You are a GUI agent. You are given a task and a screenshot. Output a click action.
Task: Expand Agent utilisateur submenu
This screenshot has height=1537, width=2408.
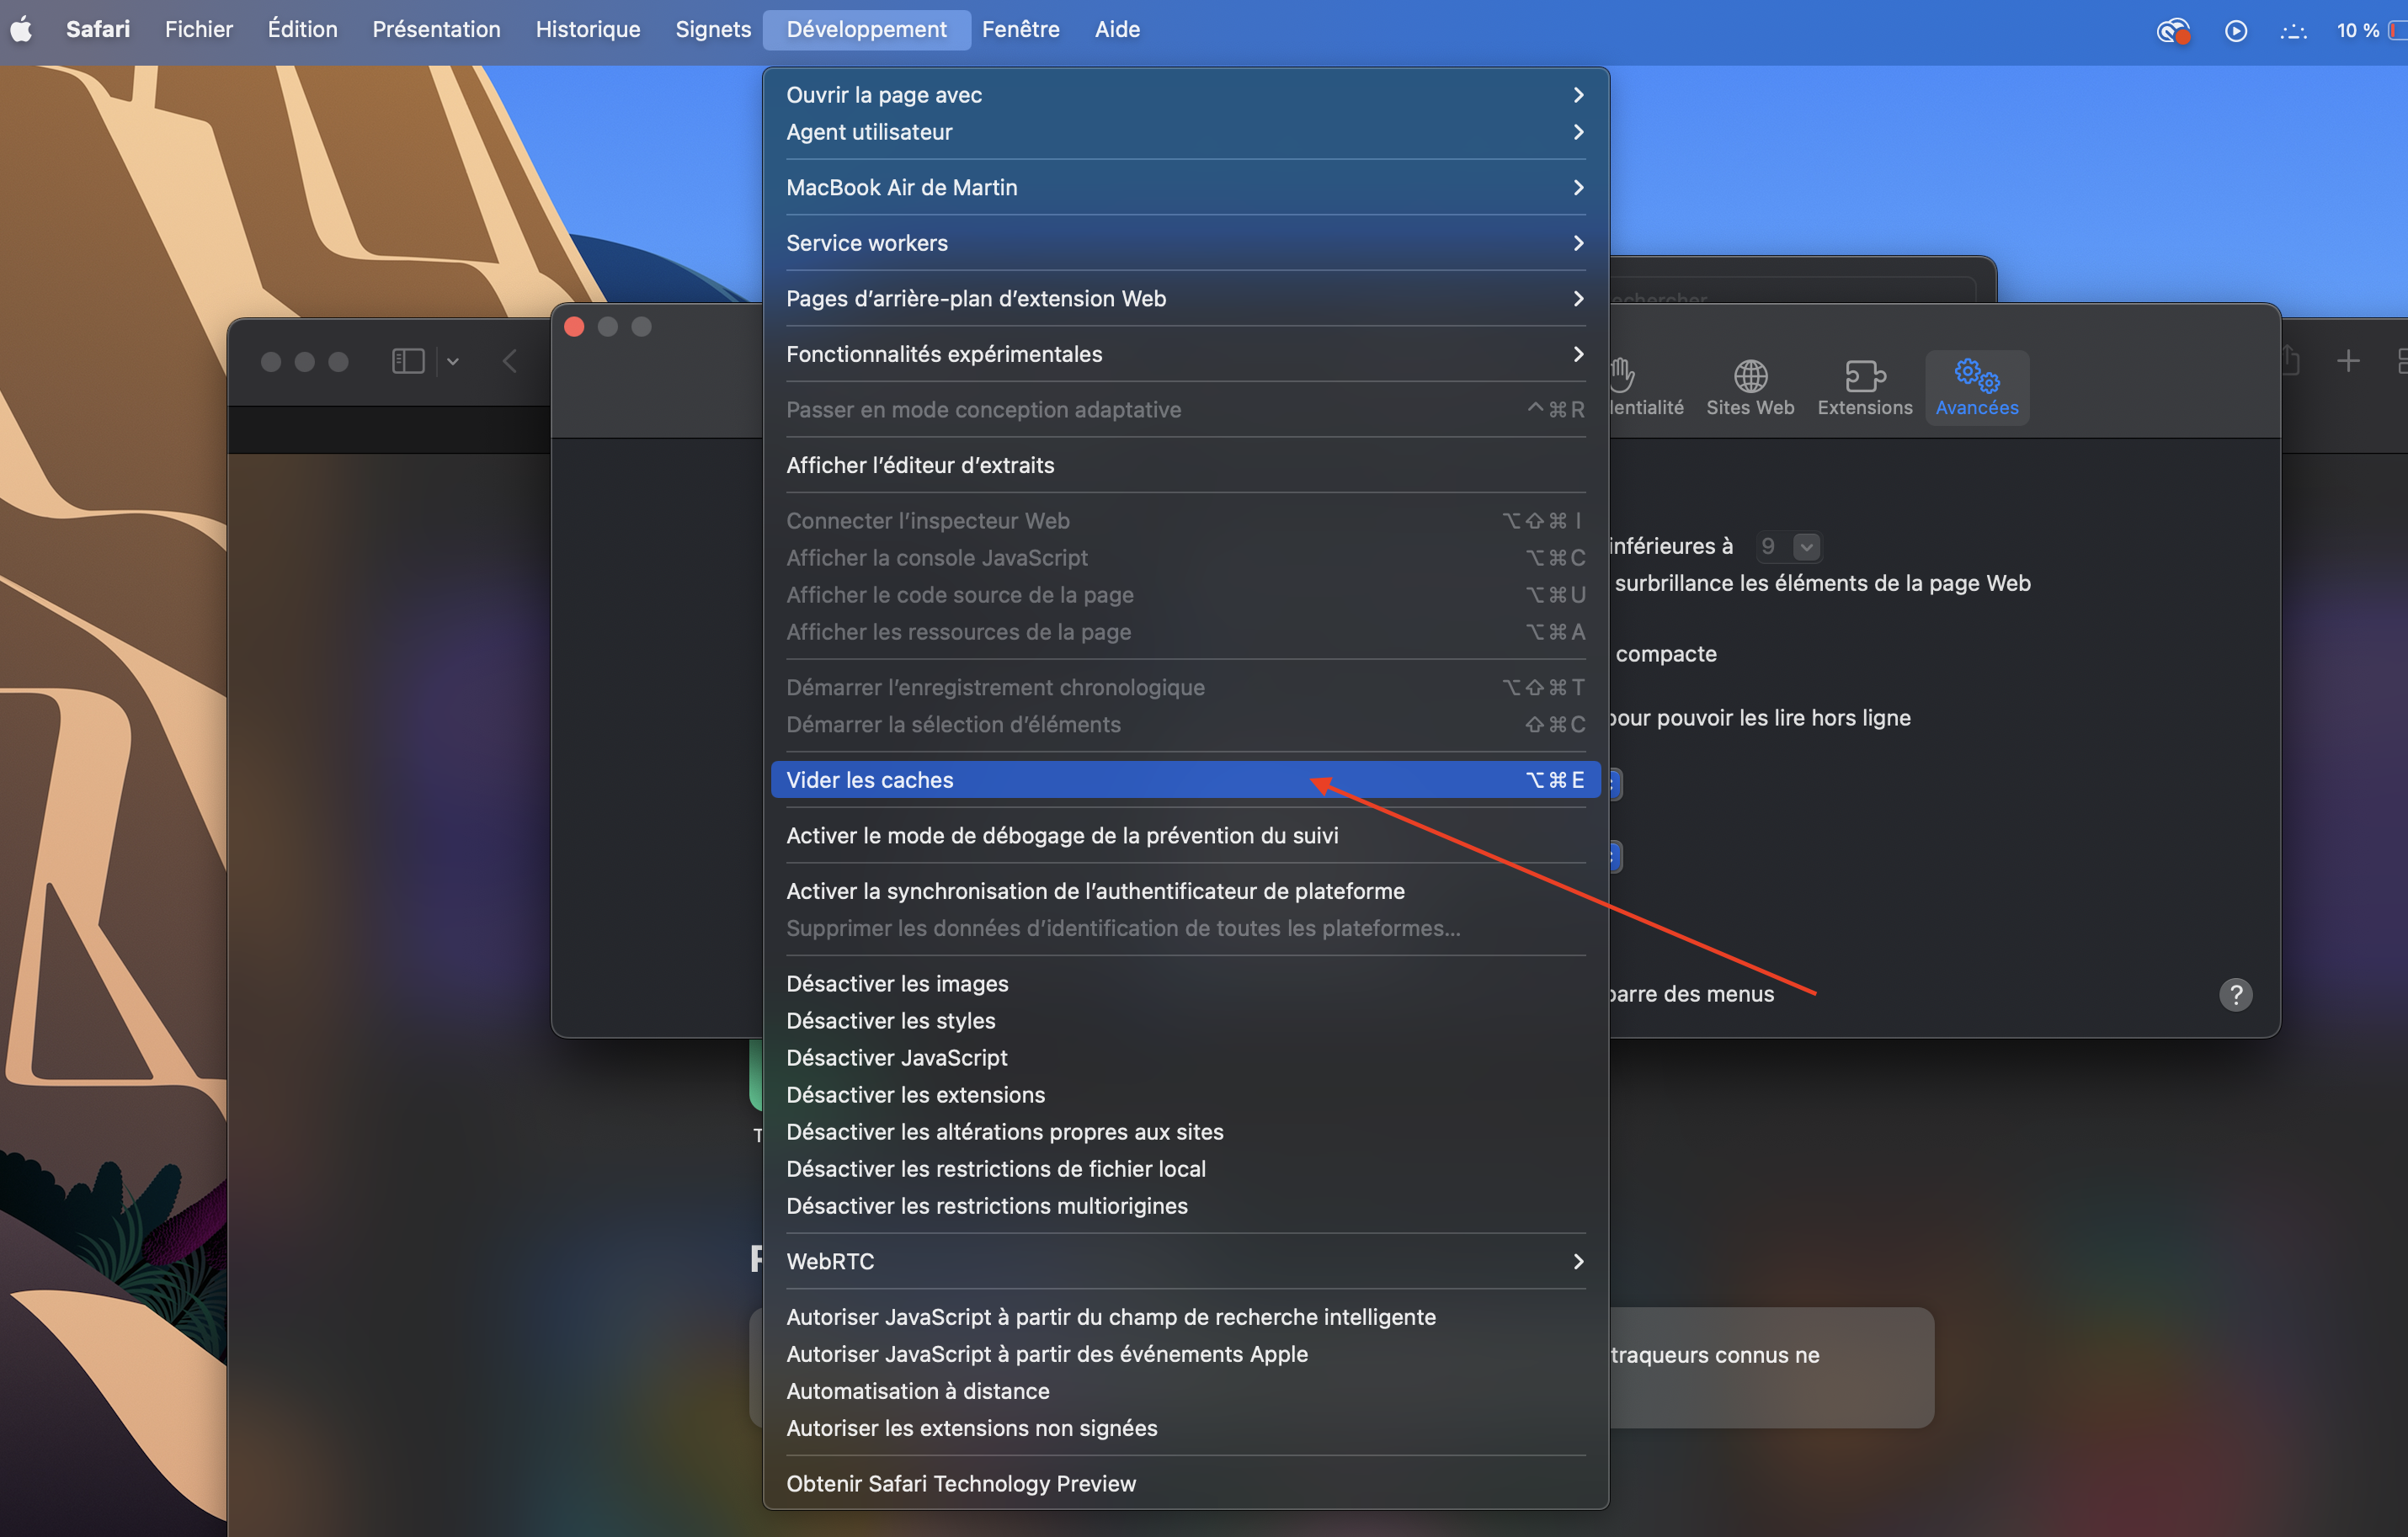(x=1186, y=132)
